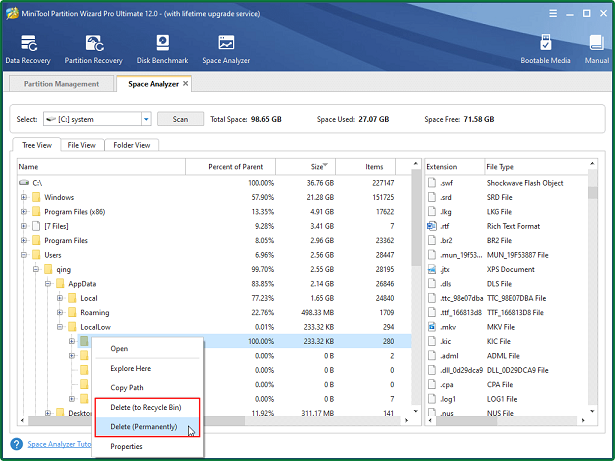615x461 pixels.
Task: Open Disk Benchmark
Action: tap(162, 49)
